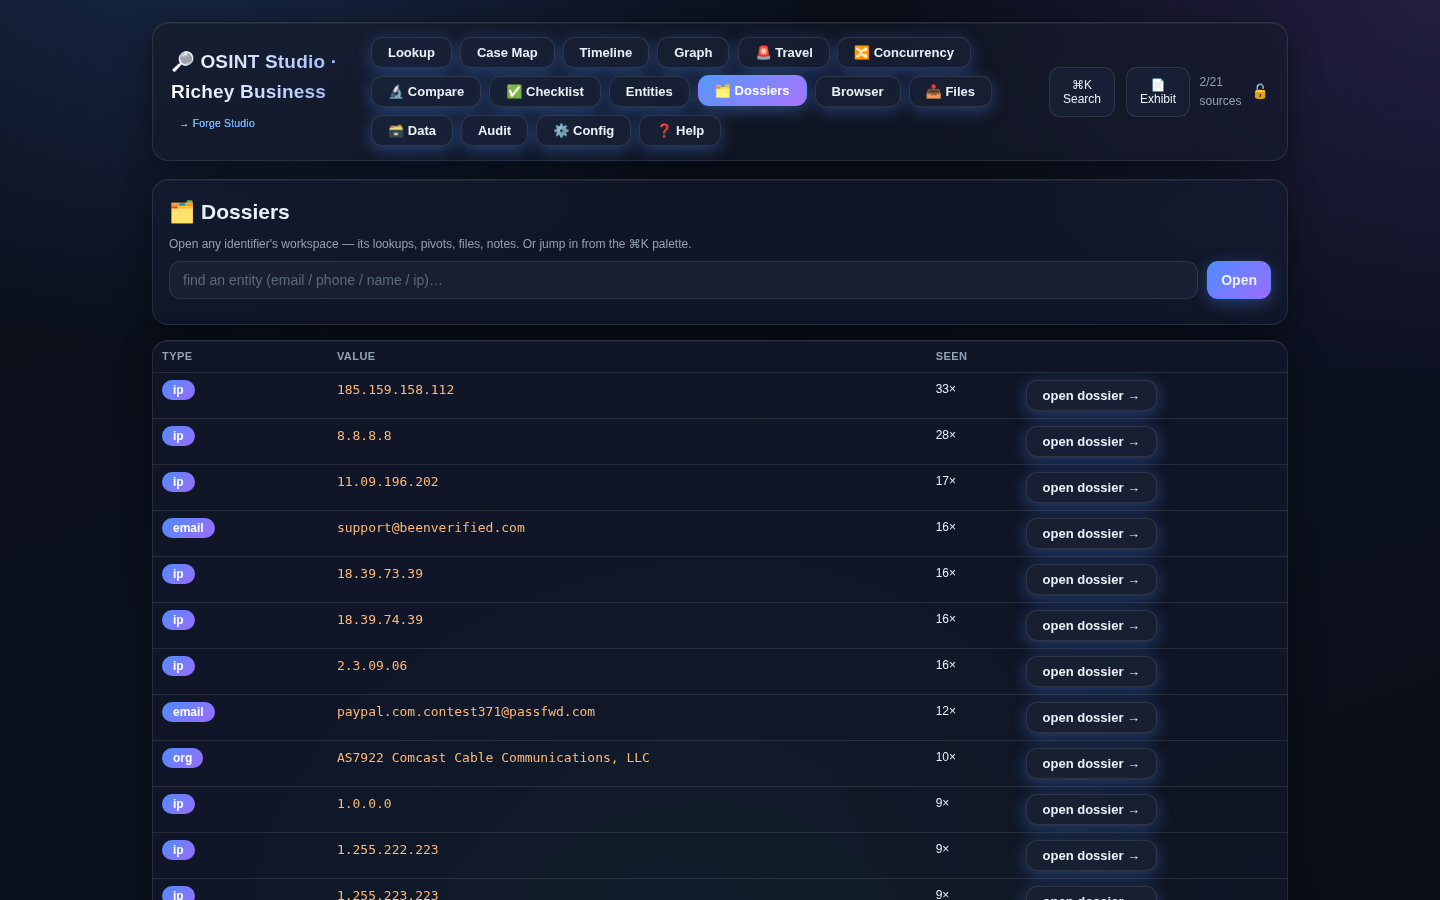Open the Compare tab with microscope icon
Viewport: 1440px width, 900px height.
[426, 92]
